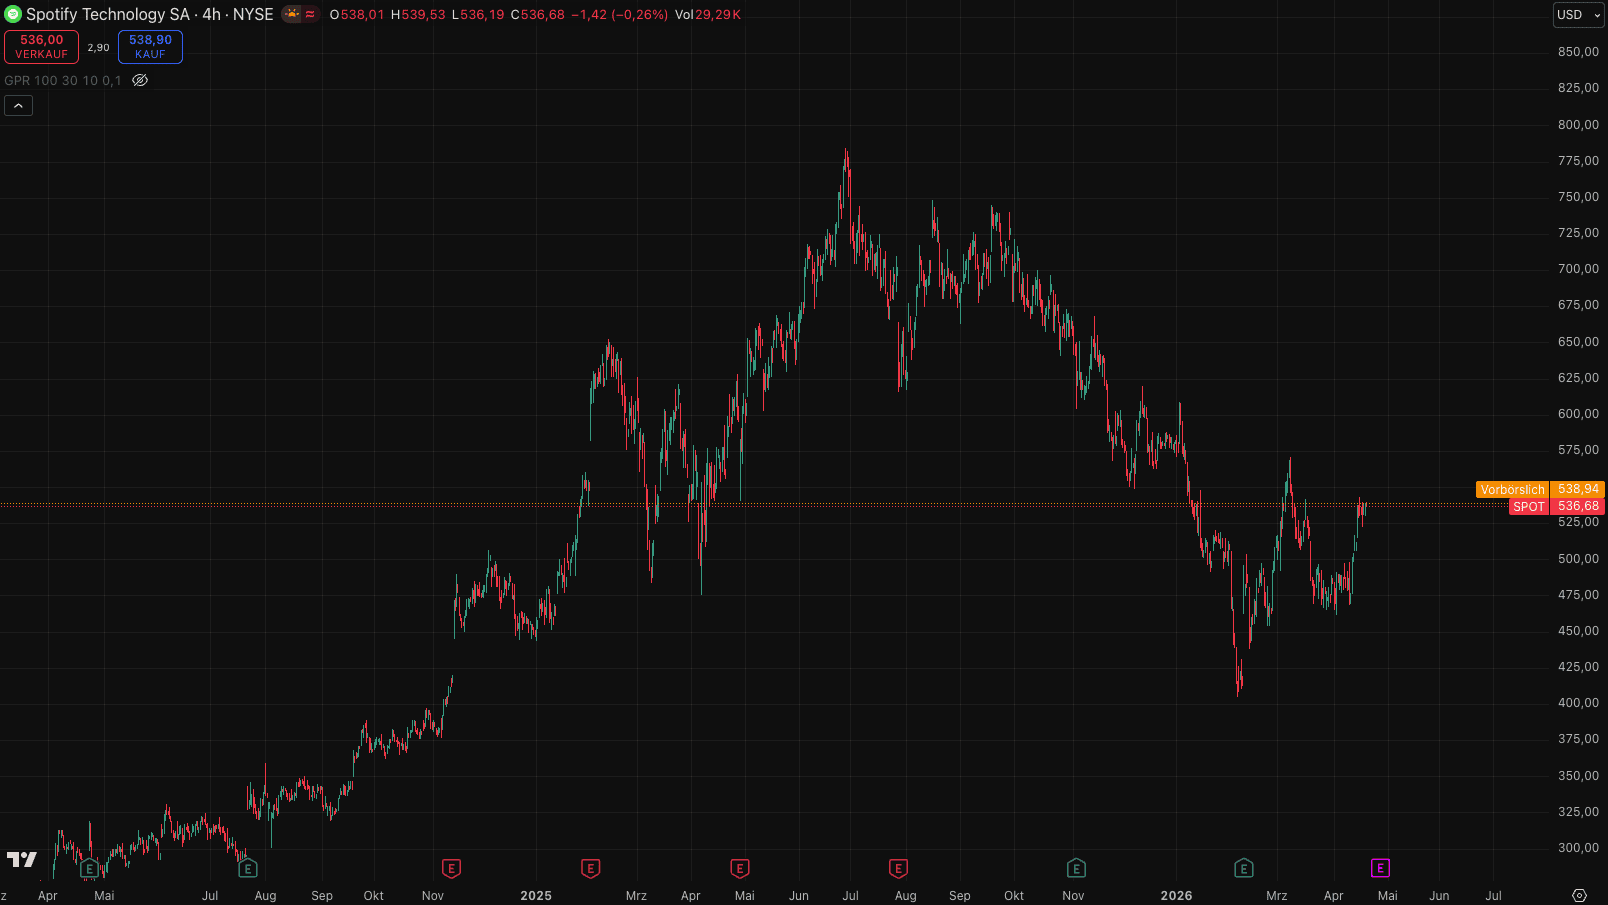1608x905 pixels.
Task: Click the pre-market sun session icon
Action: [292, 14]
